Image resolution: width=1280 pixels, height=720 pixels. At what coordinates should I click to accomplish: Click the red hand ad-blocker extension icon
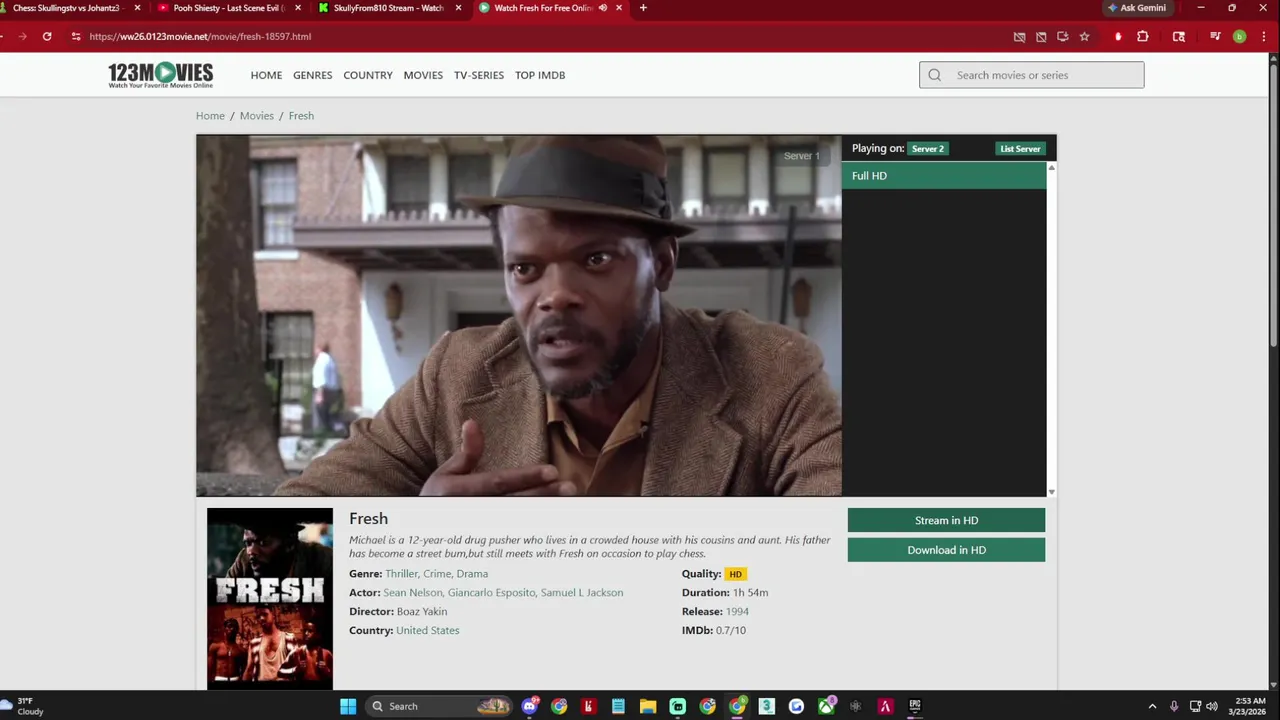(1118, 37)
